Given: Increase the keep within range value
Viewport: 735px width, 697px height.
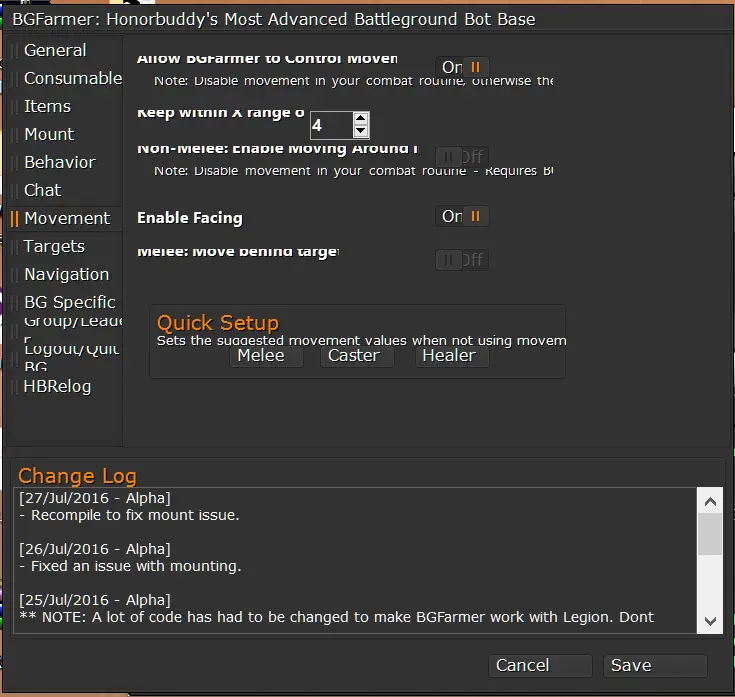Looking at the screenshot, I should coord(360,118).
